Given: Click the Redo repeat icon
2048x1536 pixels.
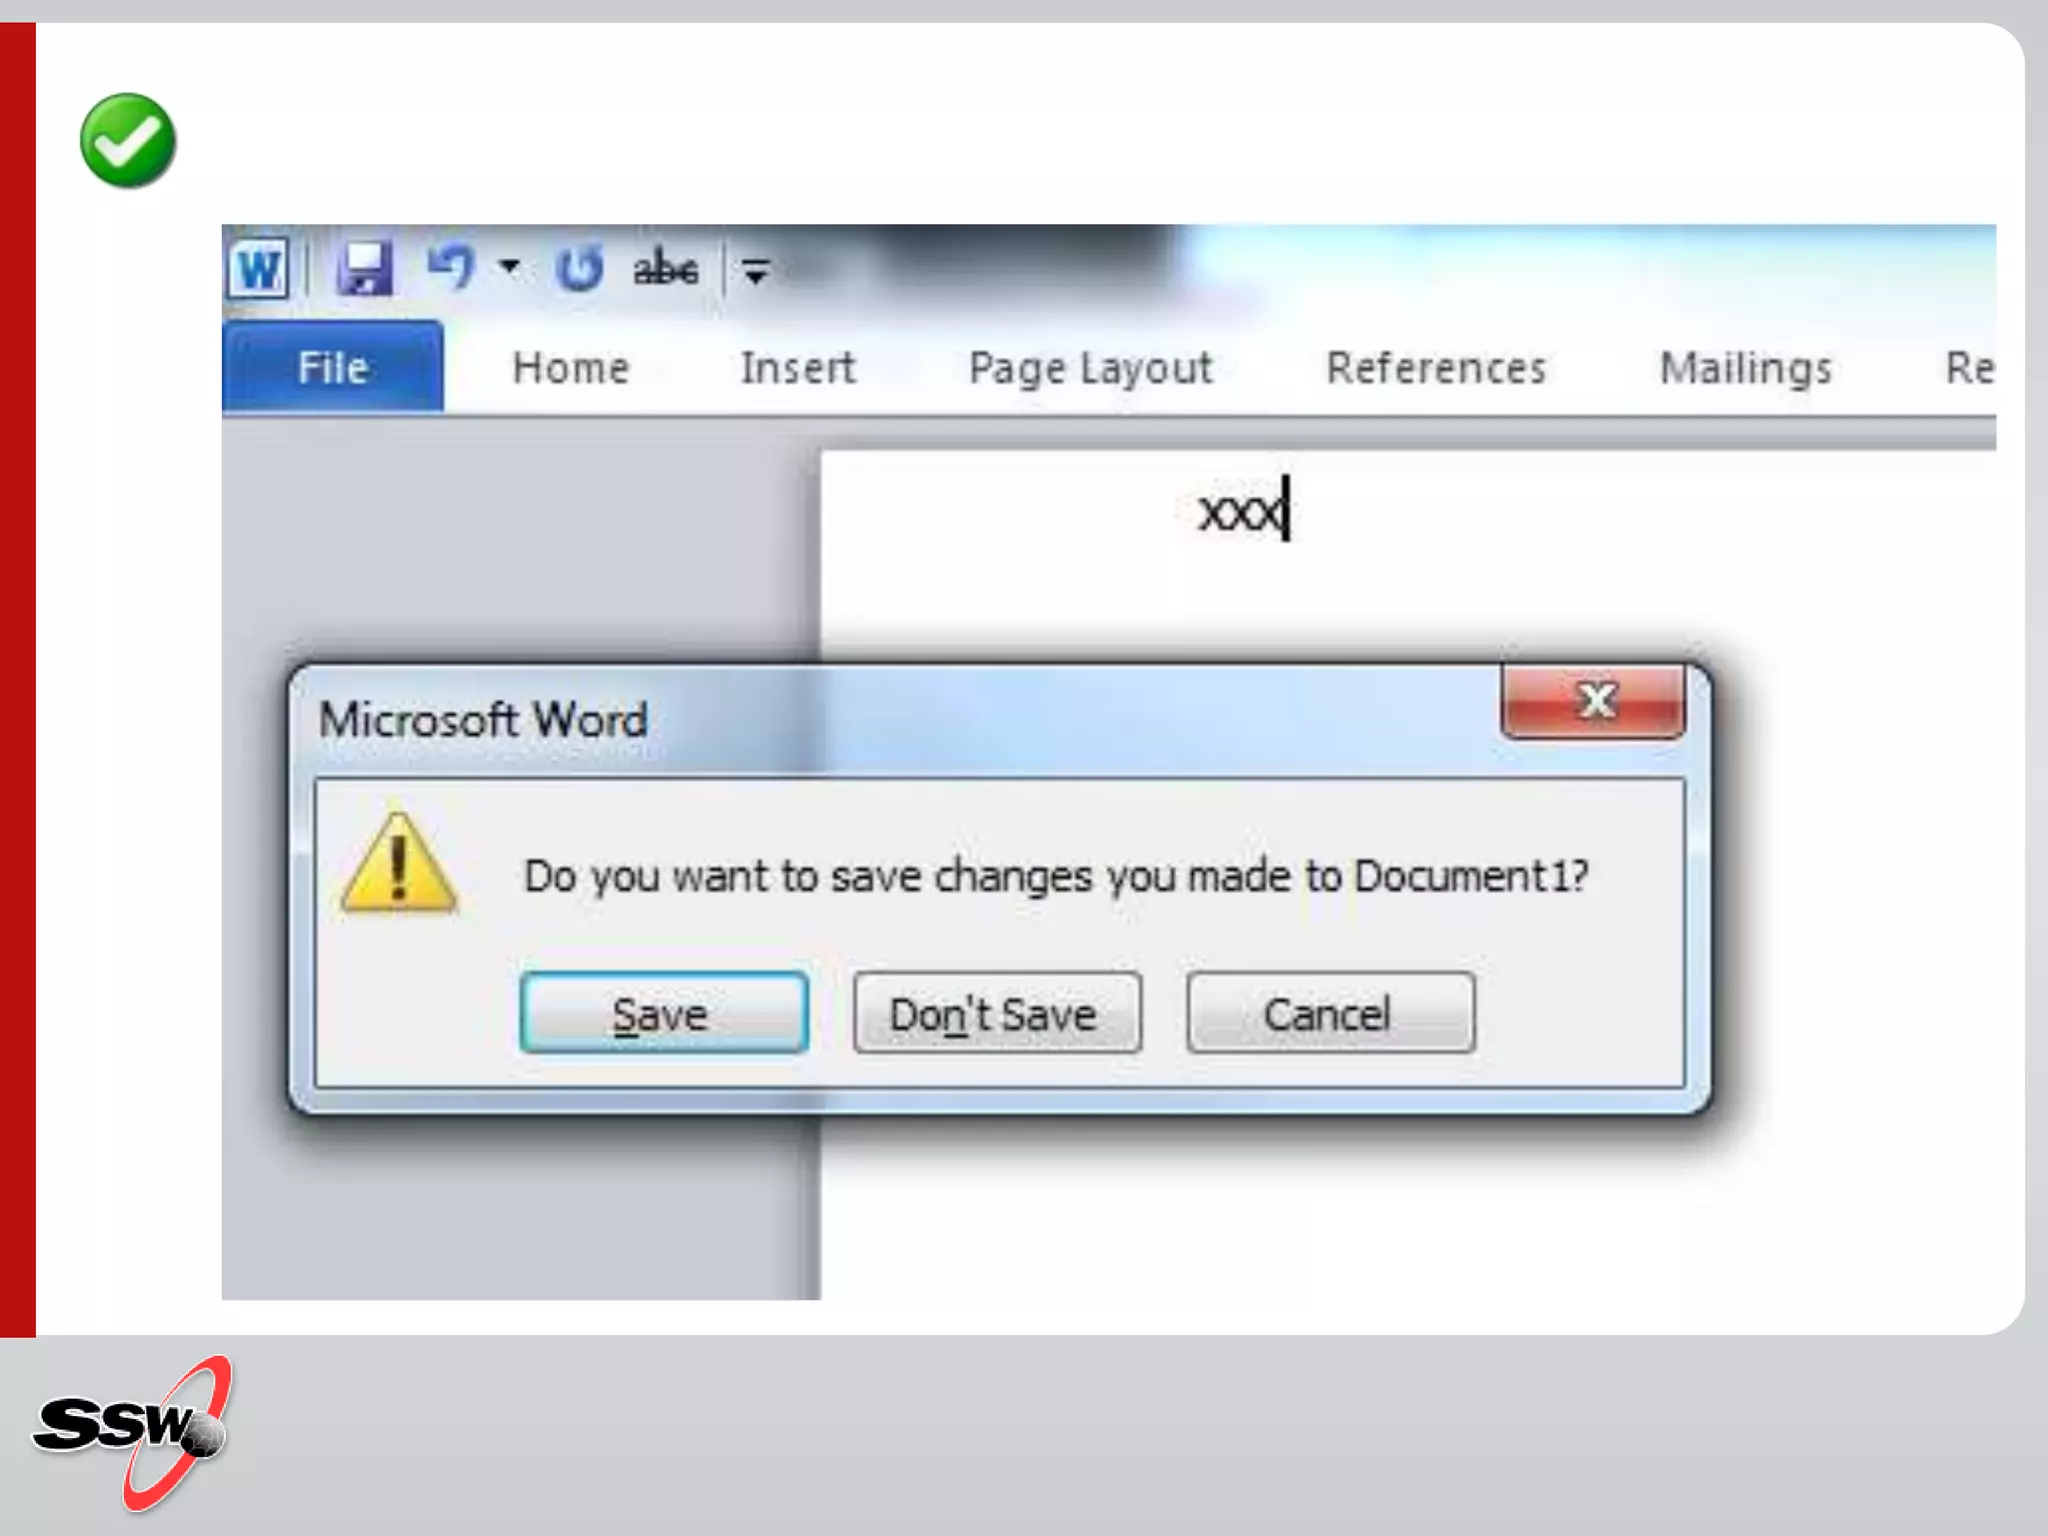Looking at the screenshot, I should point(580,268).
